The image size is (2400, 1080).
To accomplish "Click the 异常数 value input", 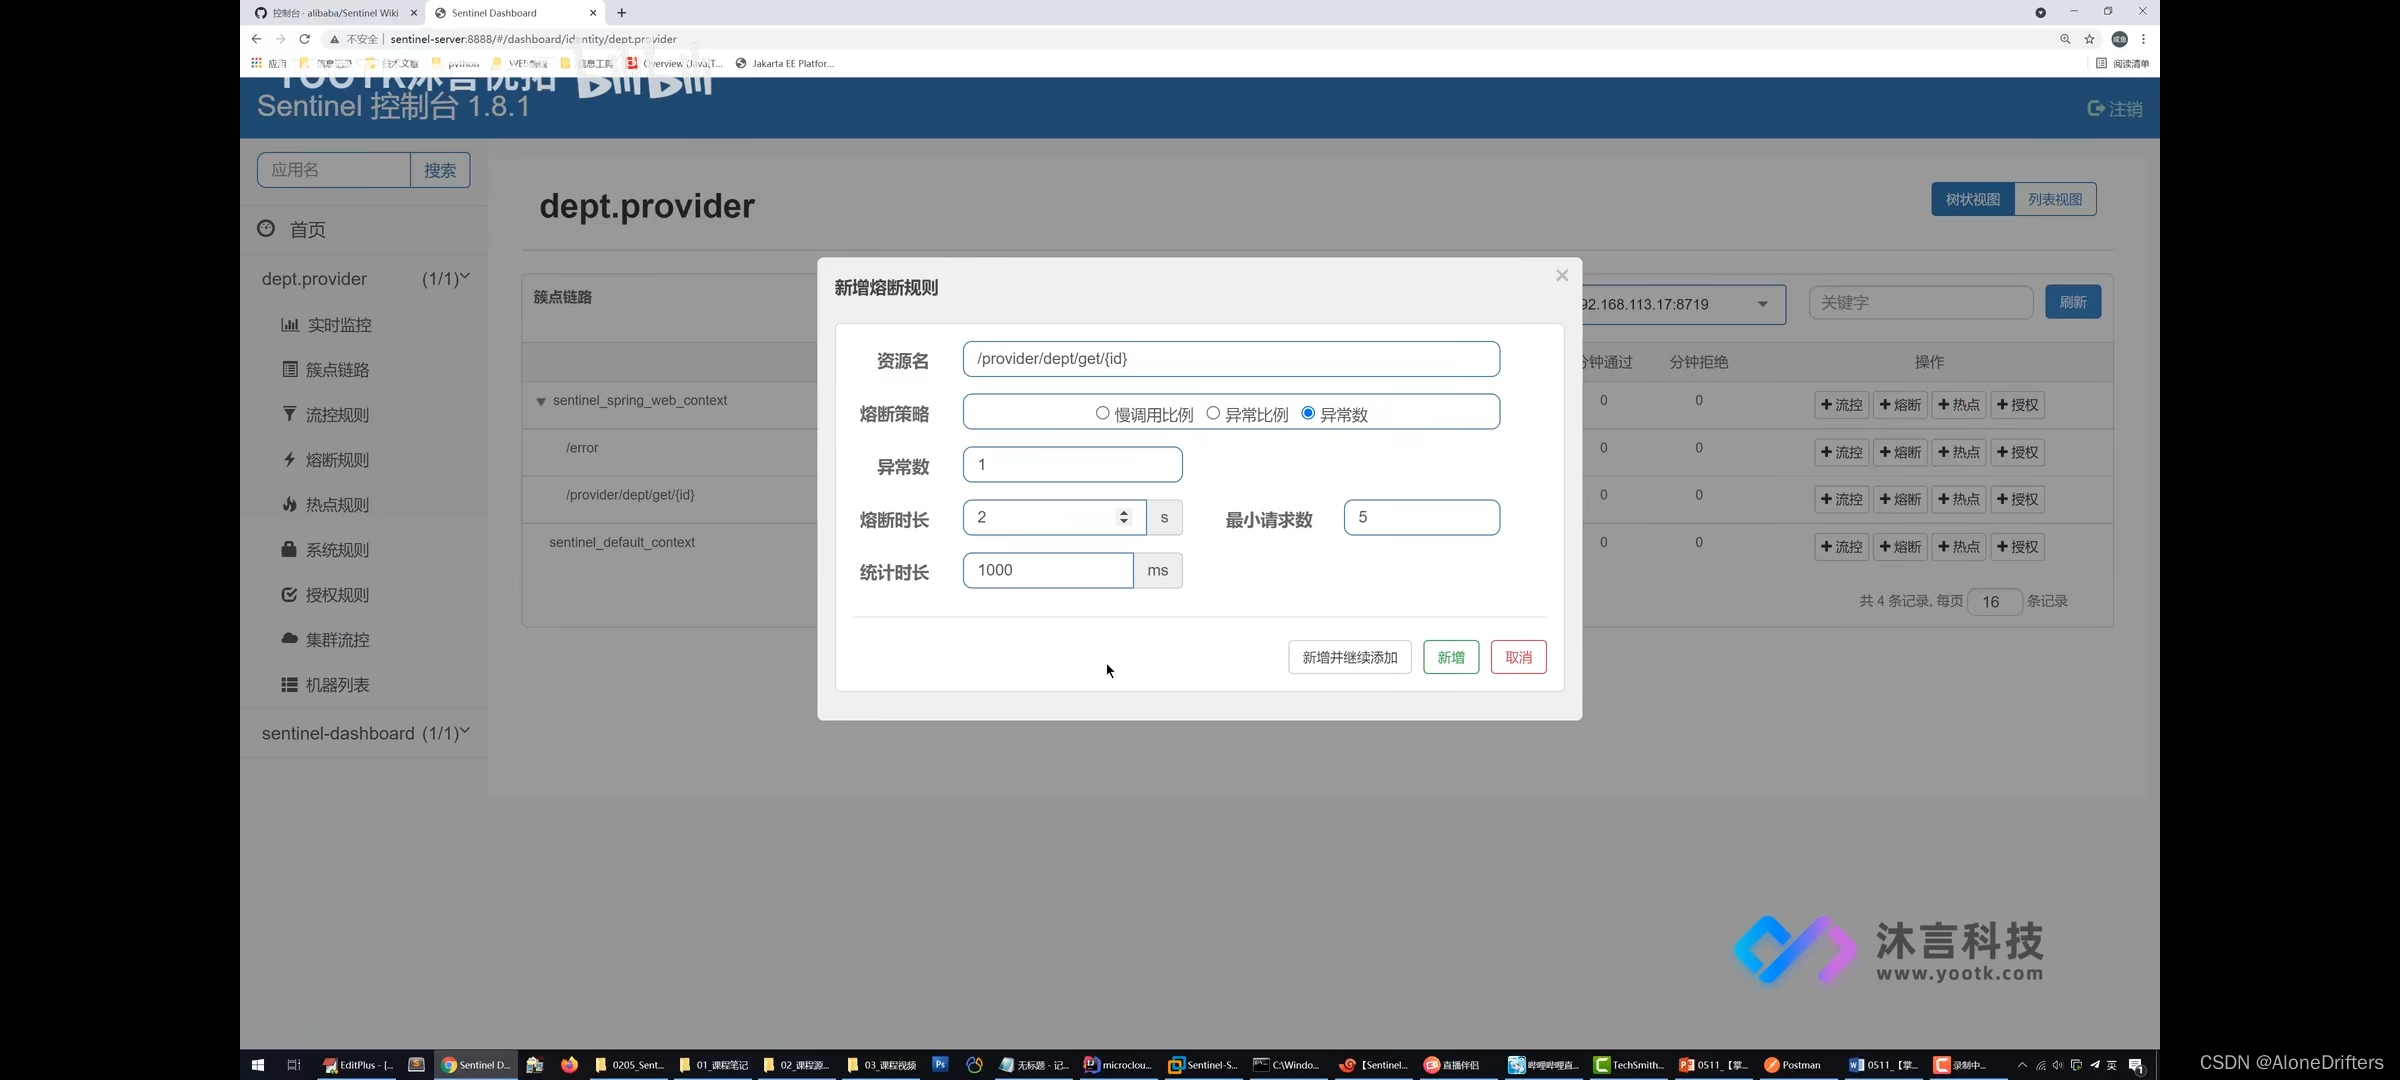I will [x=1072, y=464].
